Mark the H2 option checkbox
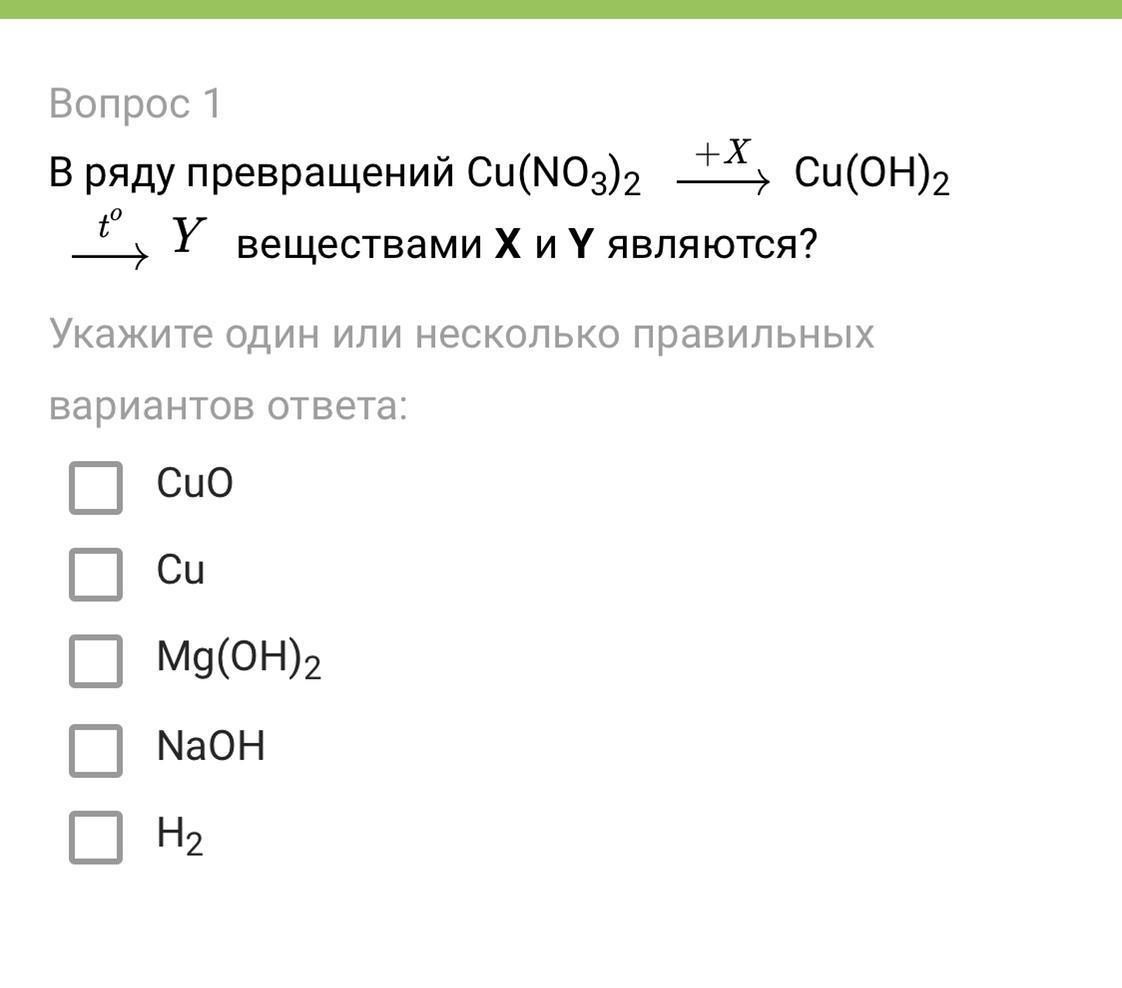The image size is (1122, 988). pos(96,837)
